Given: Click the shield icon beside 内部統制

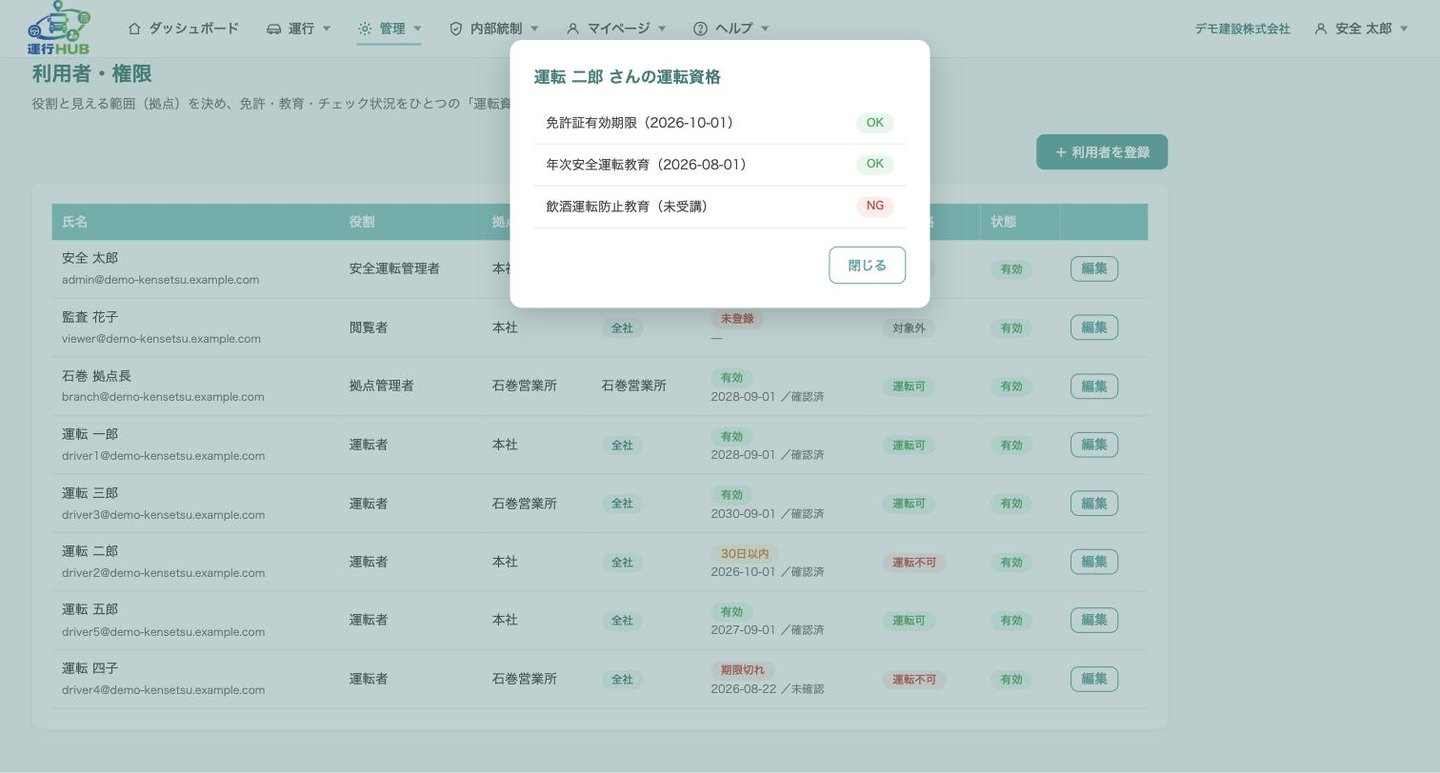Looking at the screenshot, I should click(456, 29).
